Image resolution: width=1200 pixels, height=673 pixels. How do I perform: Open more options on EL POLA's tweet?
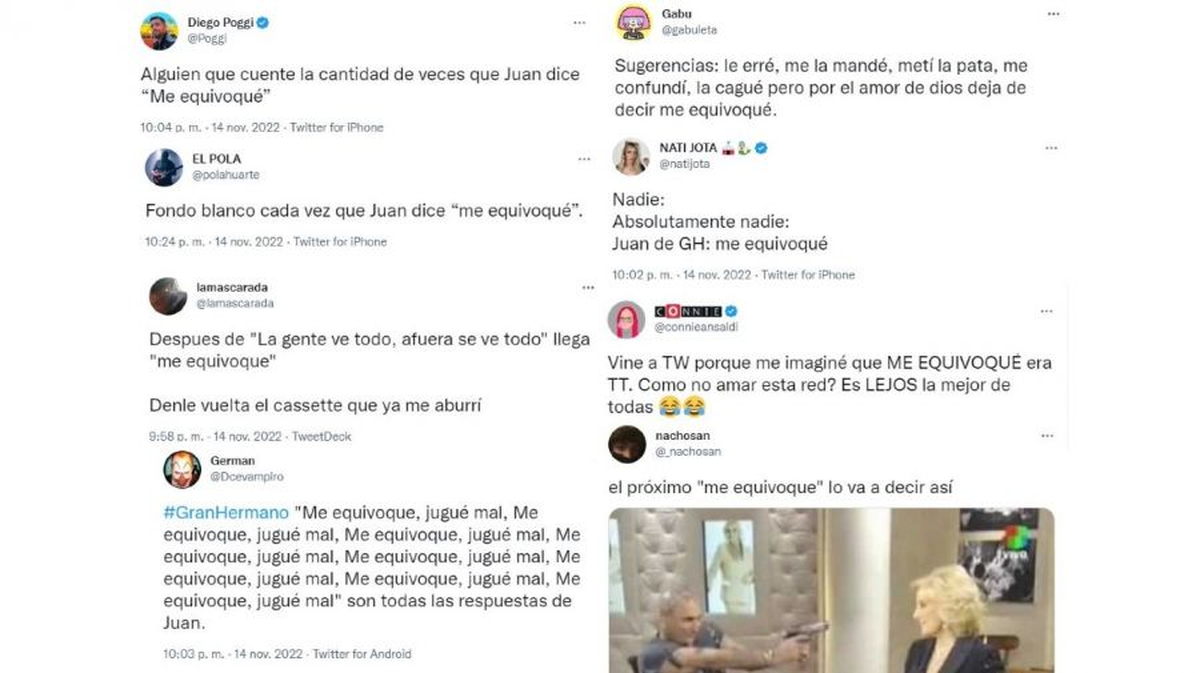[x=583, y=159]
